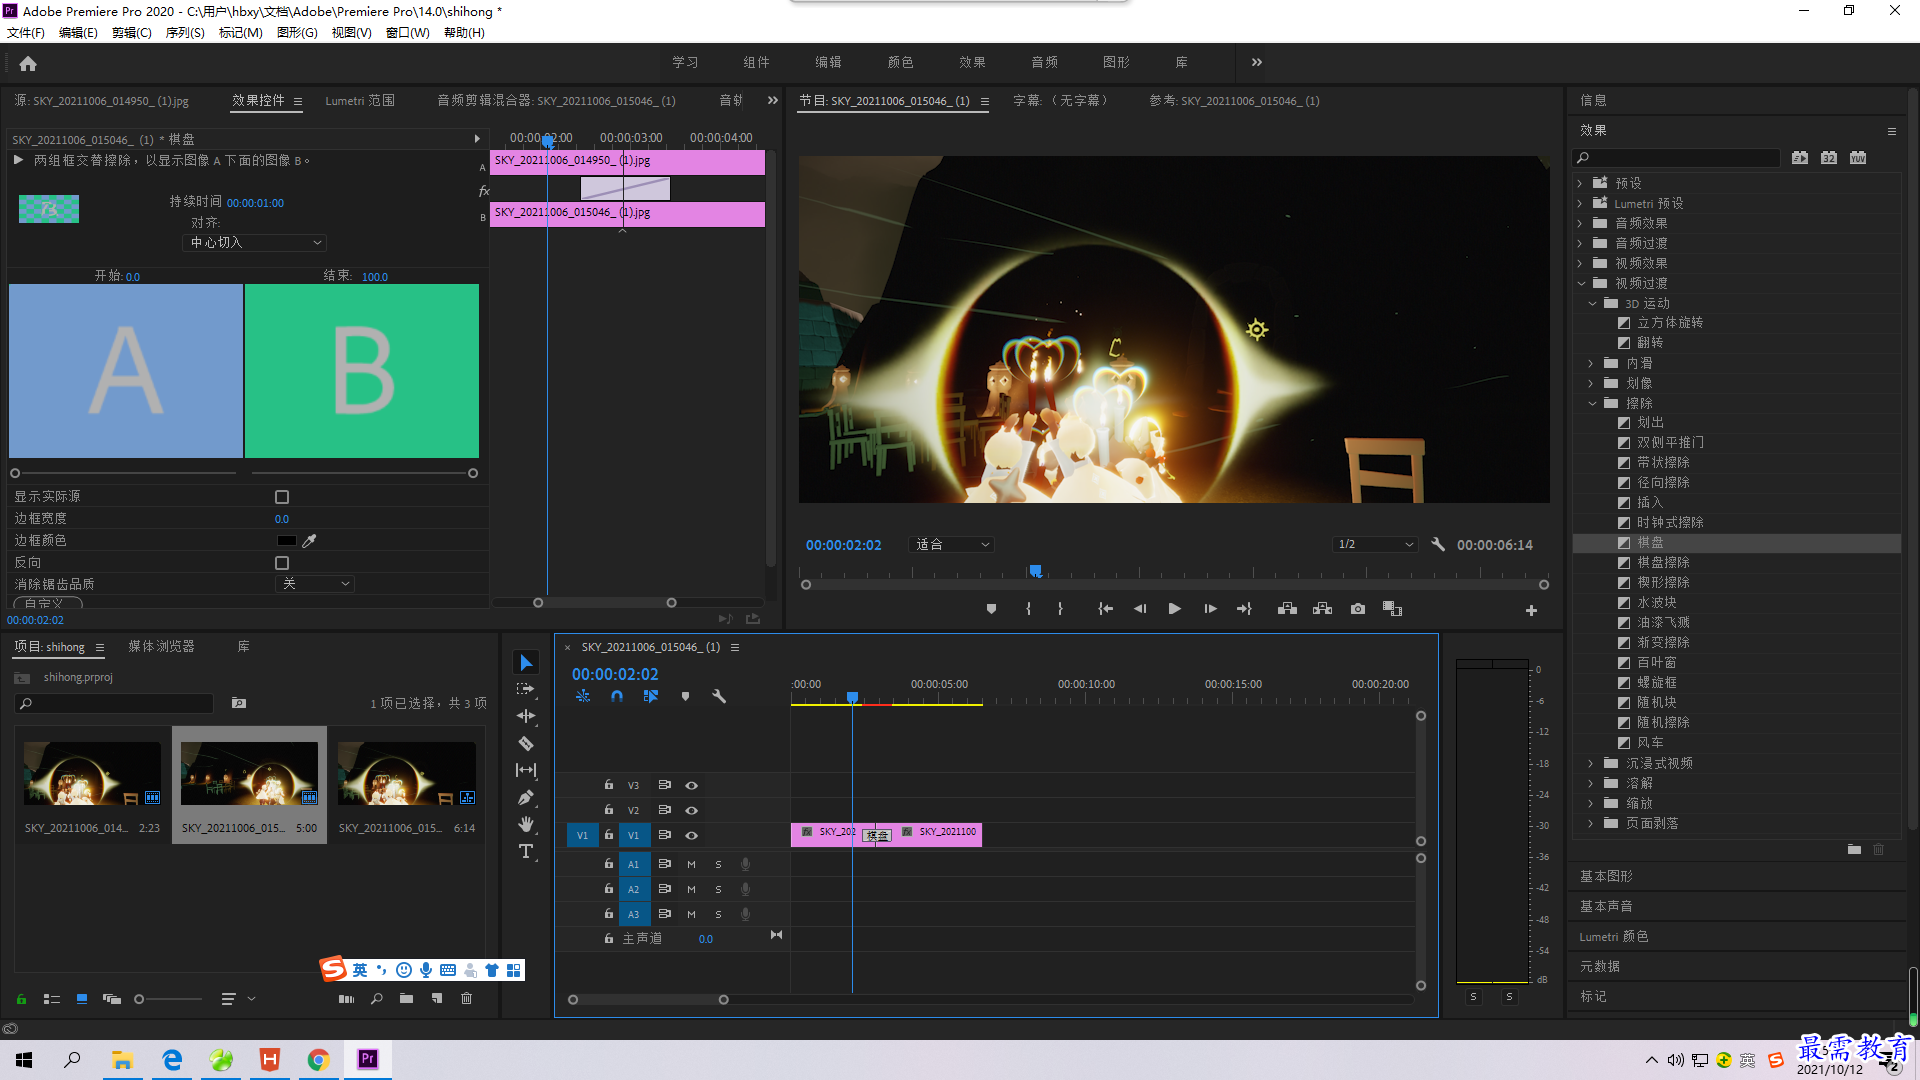Click Add Marker in Program Monitor
Viewport: 1920px width, 1080px height.
(x=991, y=609)
